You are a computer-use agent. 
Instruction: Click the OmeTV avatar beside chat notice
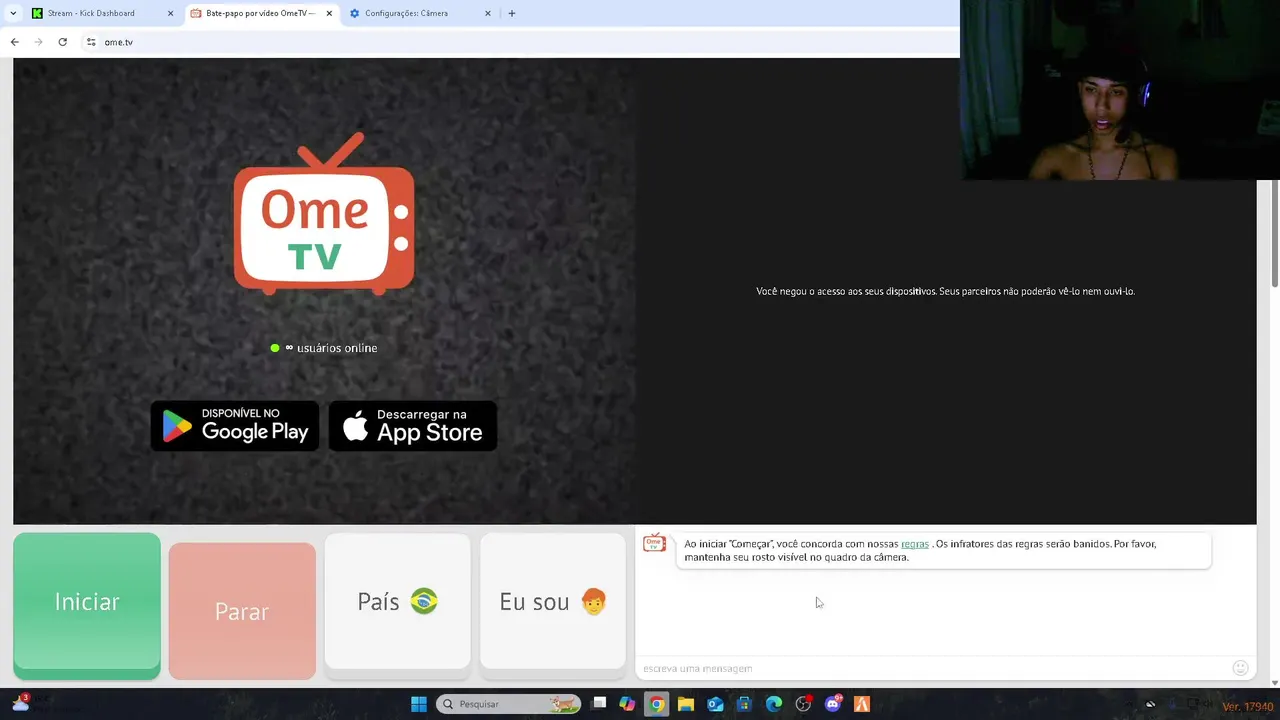[654, 543]
